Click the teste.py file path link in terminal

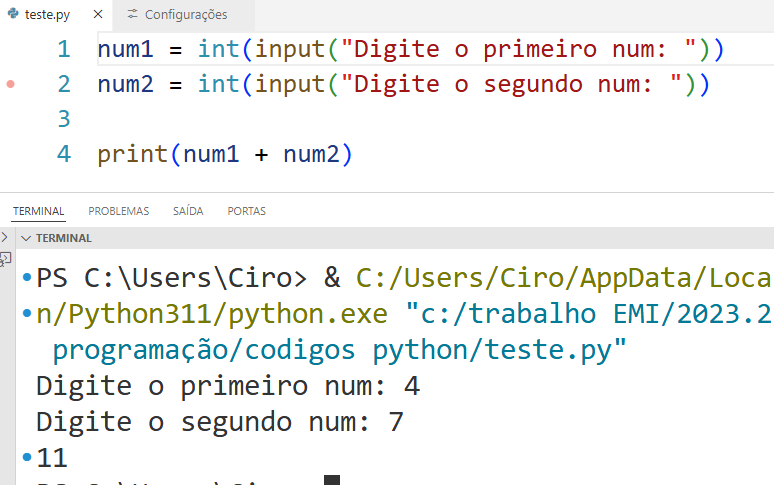340,350
